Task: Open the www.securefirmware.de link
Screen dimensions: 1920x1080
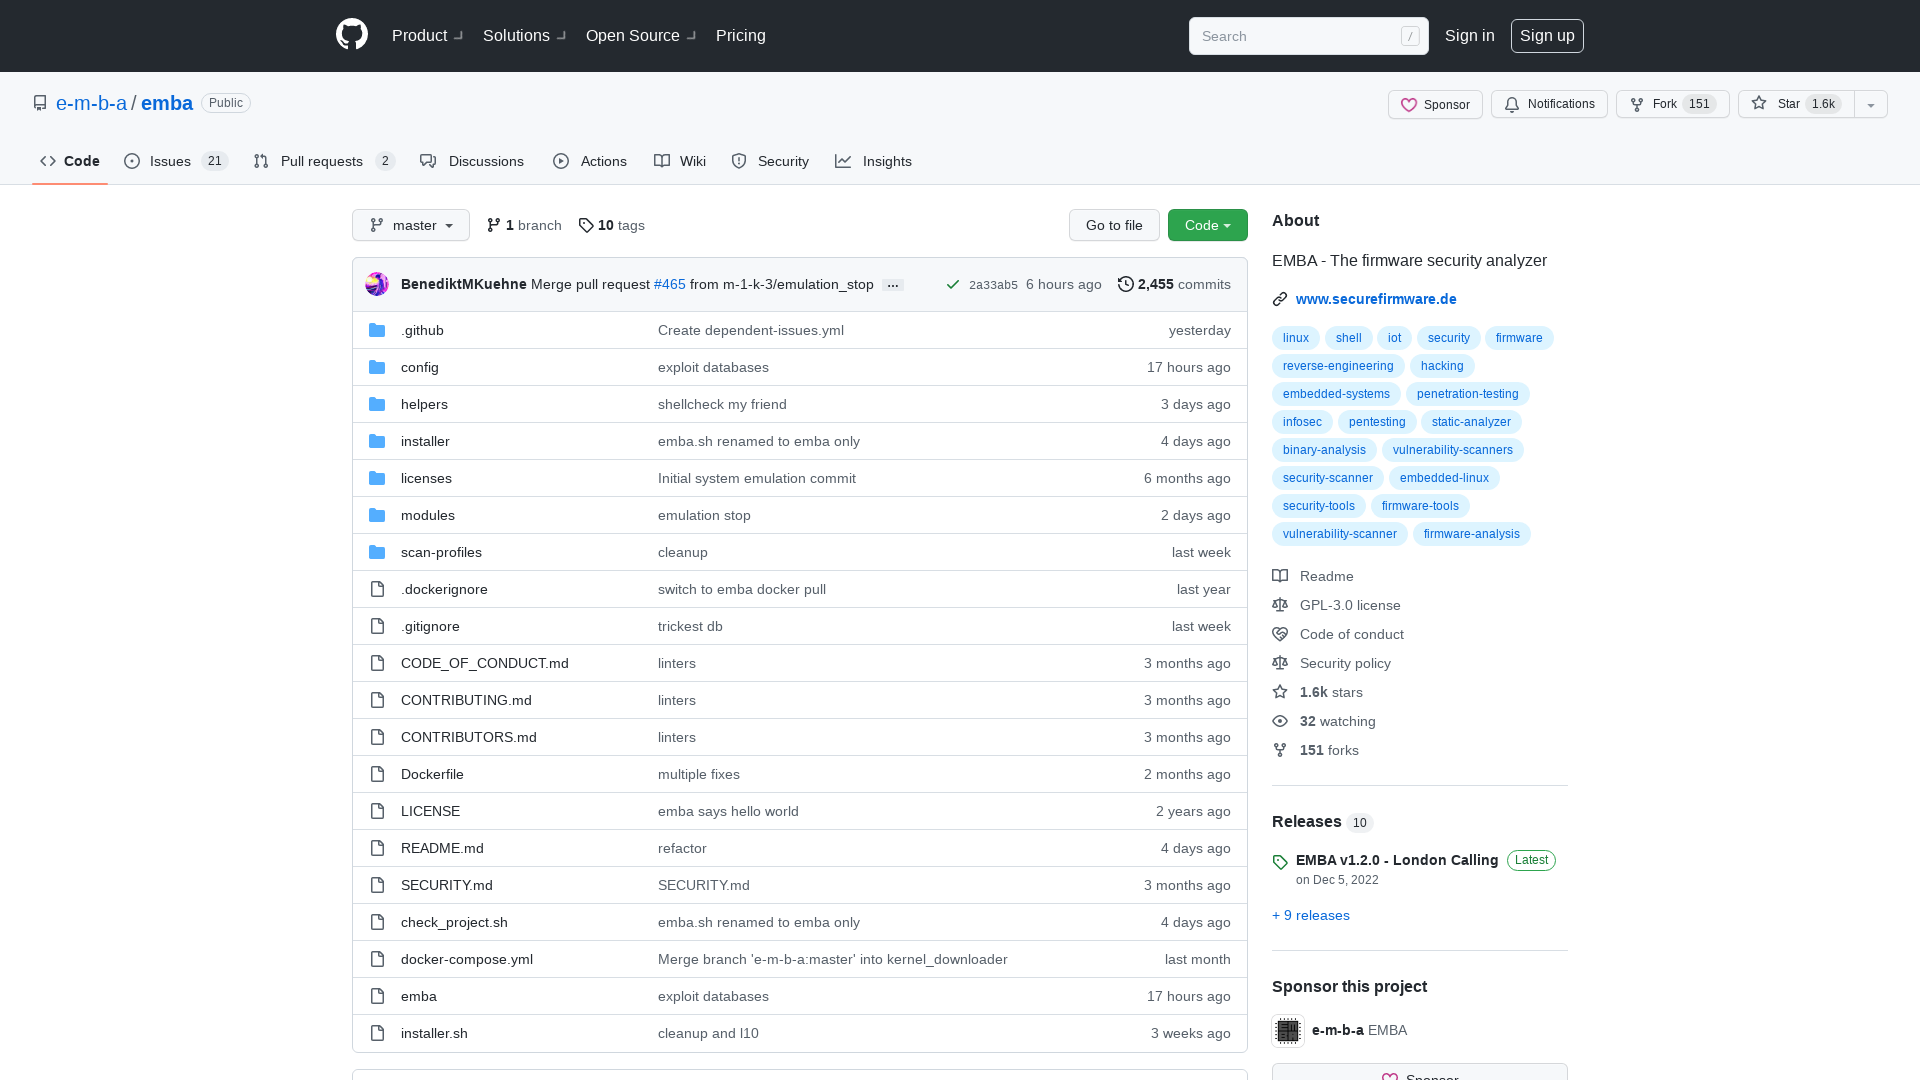Action: click(1375, 298)
